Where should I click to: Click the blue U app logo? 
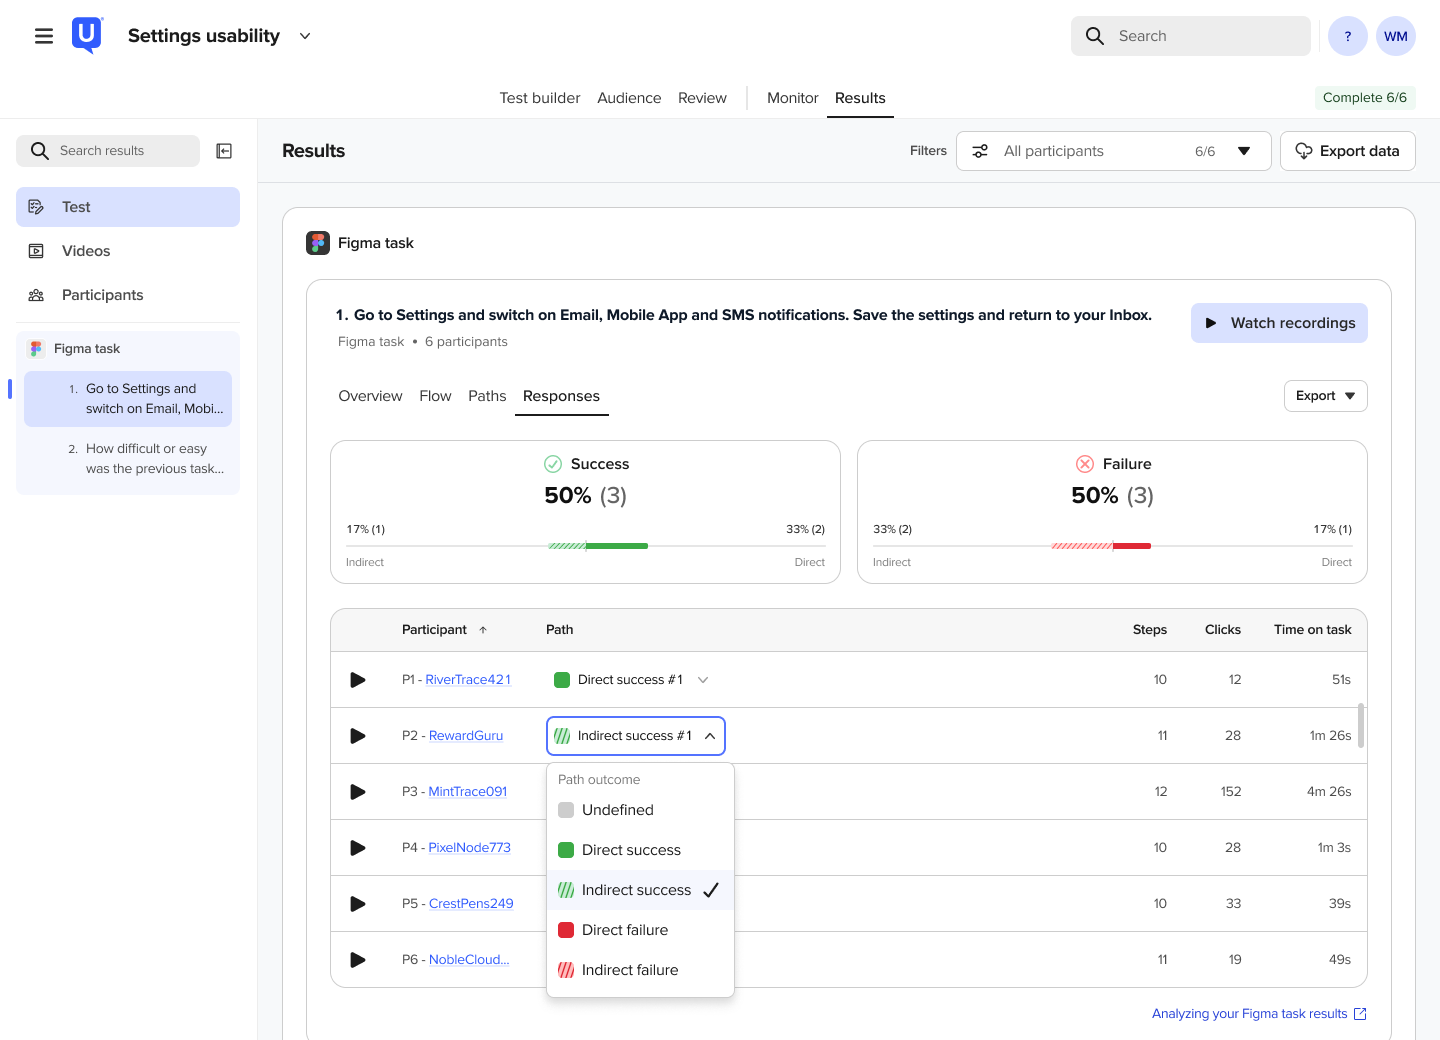[87, 36]
